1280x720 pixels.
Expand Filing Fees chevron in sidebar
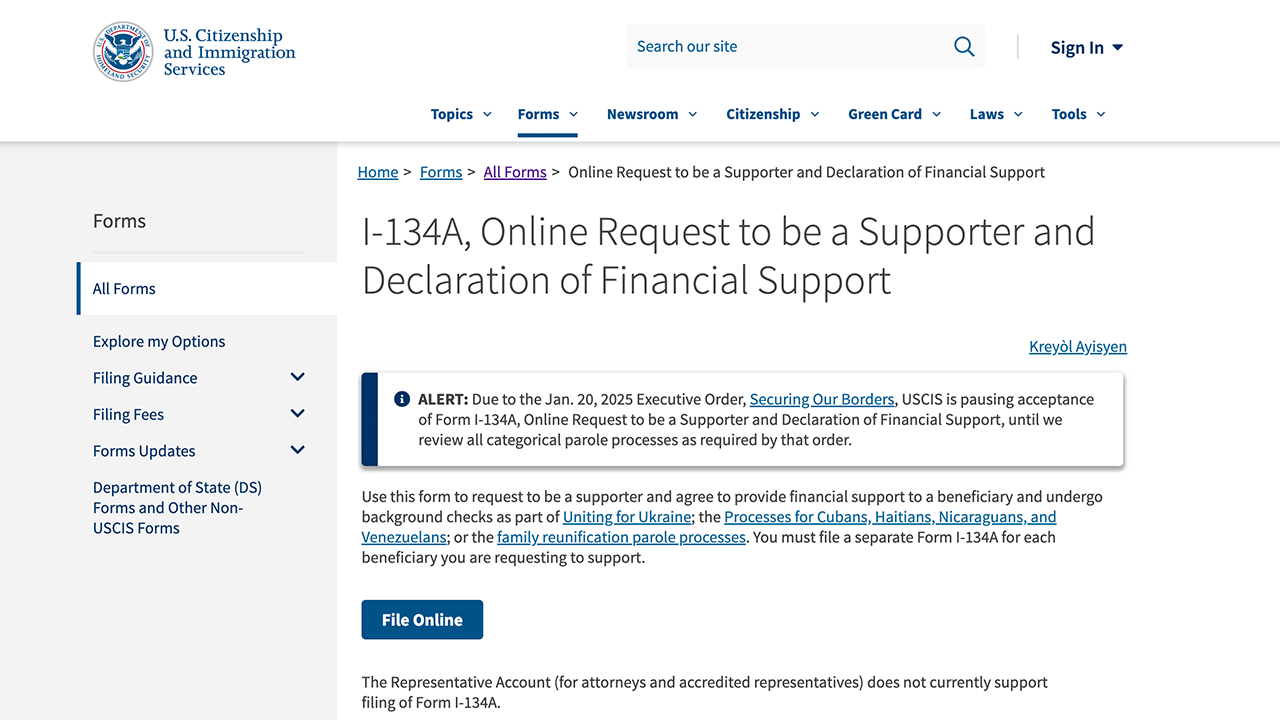[x=297, y=414]
